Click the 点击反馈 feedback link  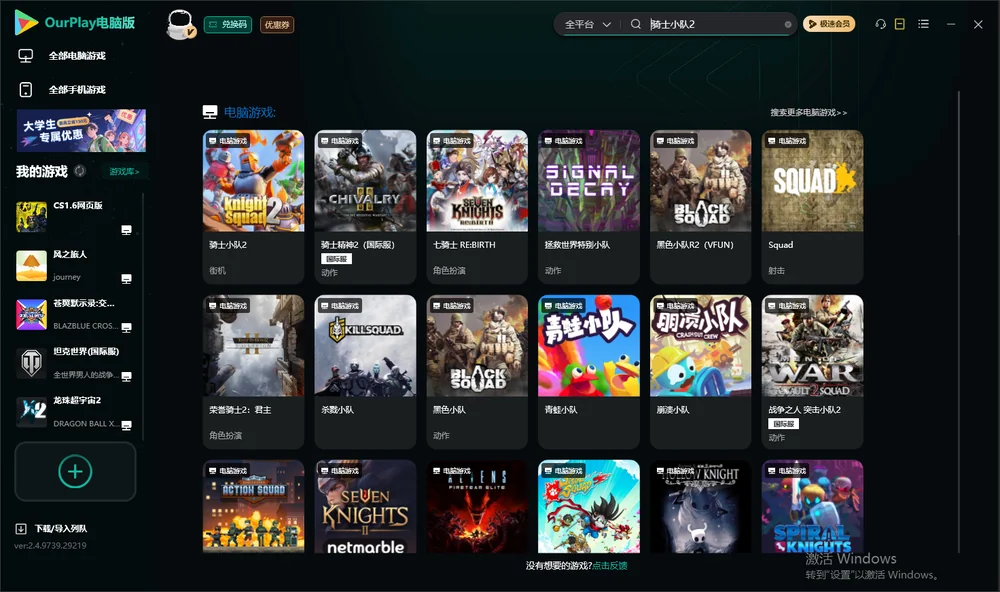610,565
